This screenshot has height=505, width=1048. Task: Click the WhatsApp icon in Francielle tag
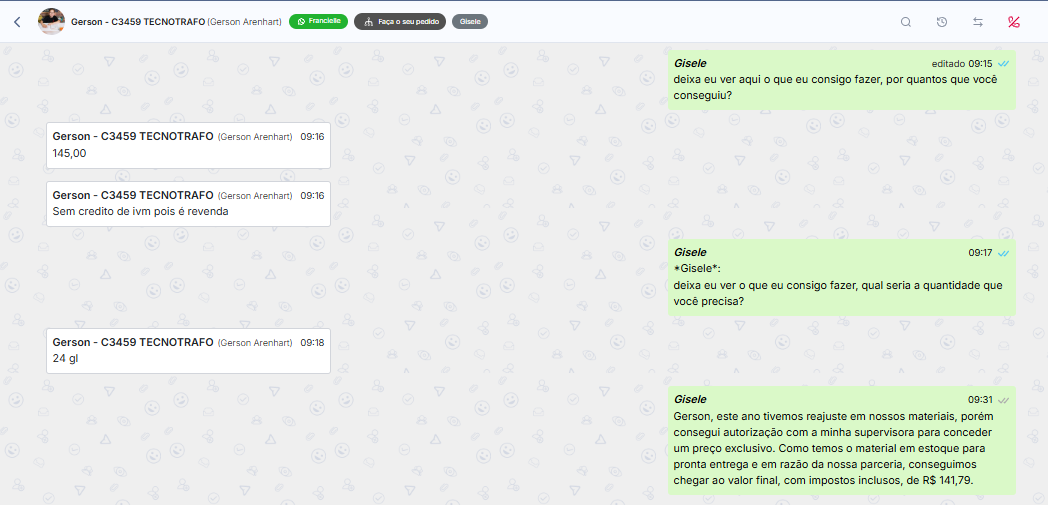point(301,21)
